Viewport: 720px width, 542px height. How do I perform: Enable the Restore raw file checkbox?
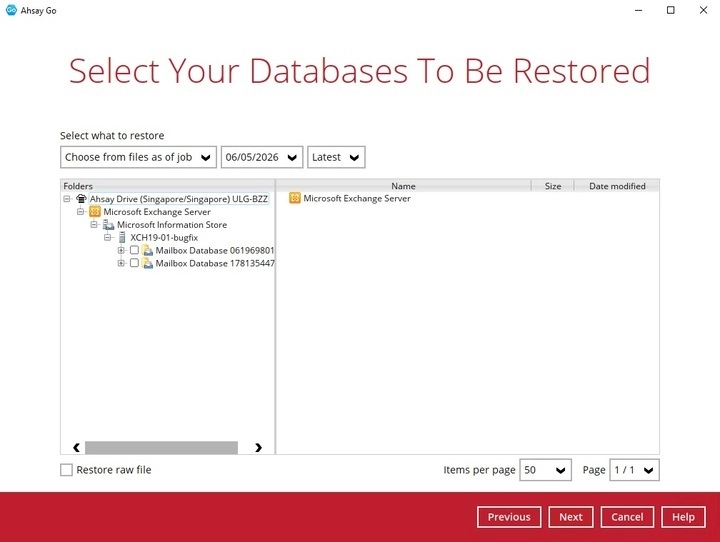click(67, 470)
